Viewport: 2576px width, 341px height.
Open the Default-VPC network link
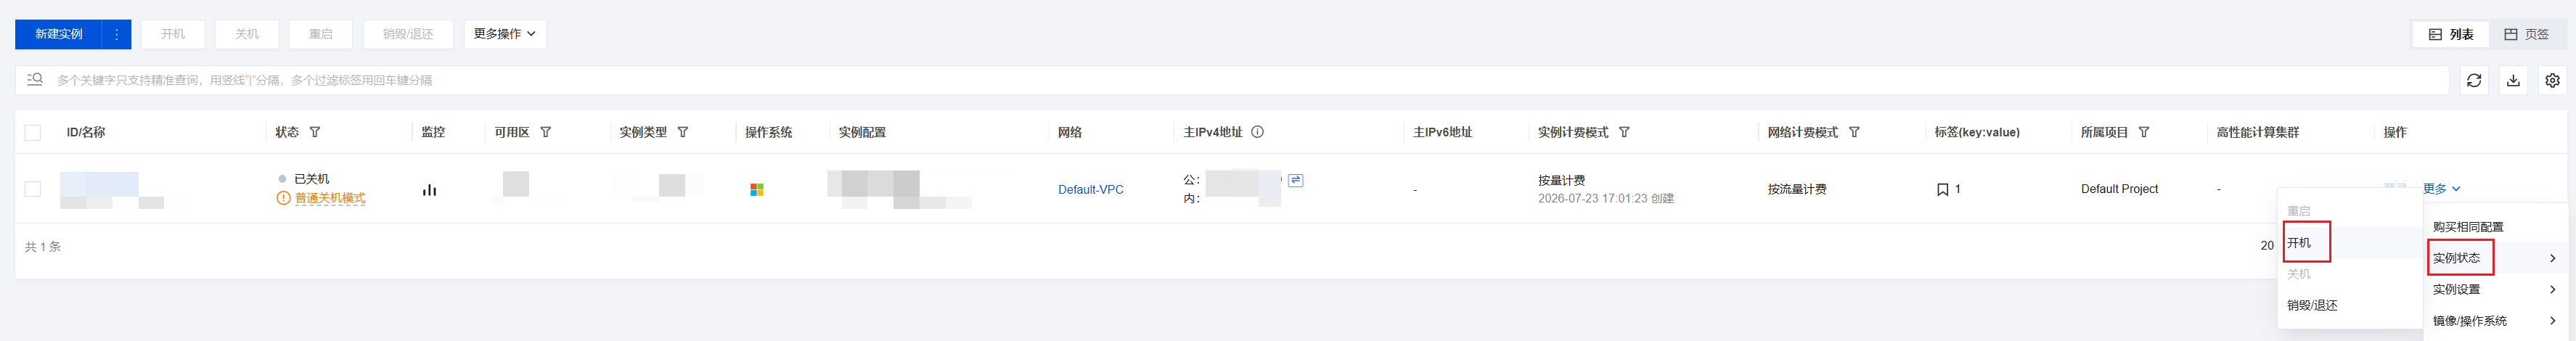click(x=1090, y=190)
